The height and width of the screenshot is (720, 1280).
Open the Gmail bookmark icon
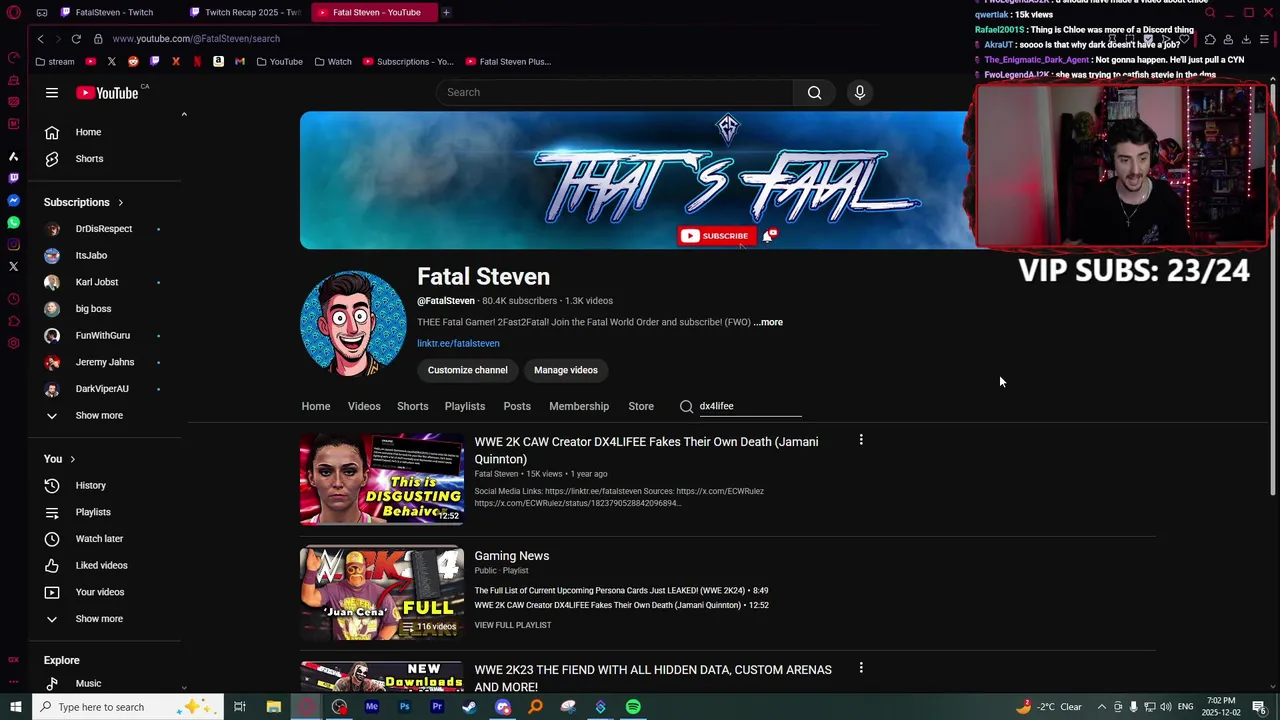point(240,61)
